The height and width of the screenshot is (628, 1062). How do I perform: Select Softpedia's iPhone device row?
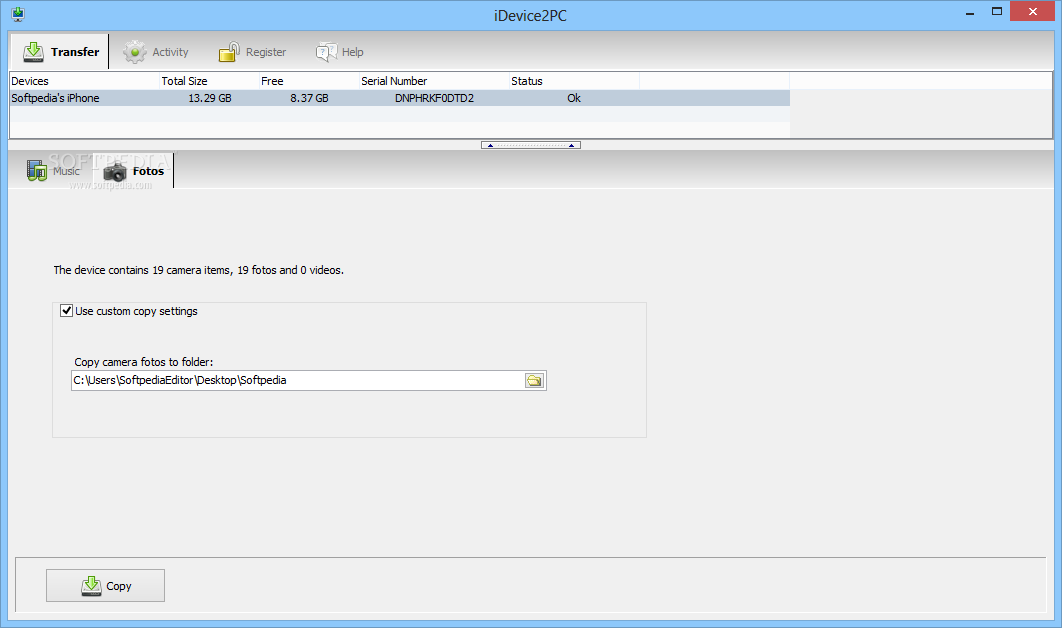[400, 98]
